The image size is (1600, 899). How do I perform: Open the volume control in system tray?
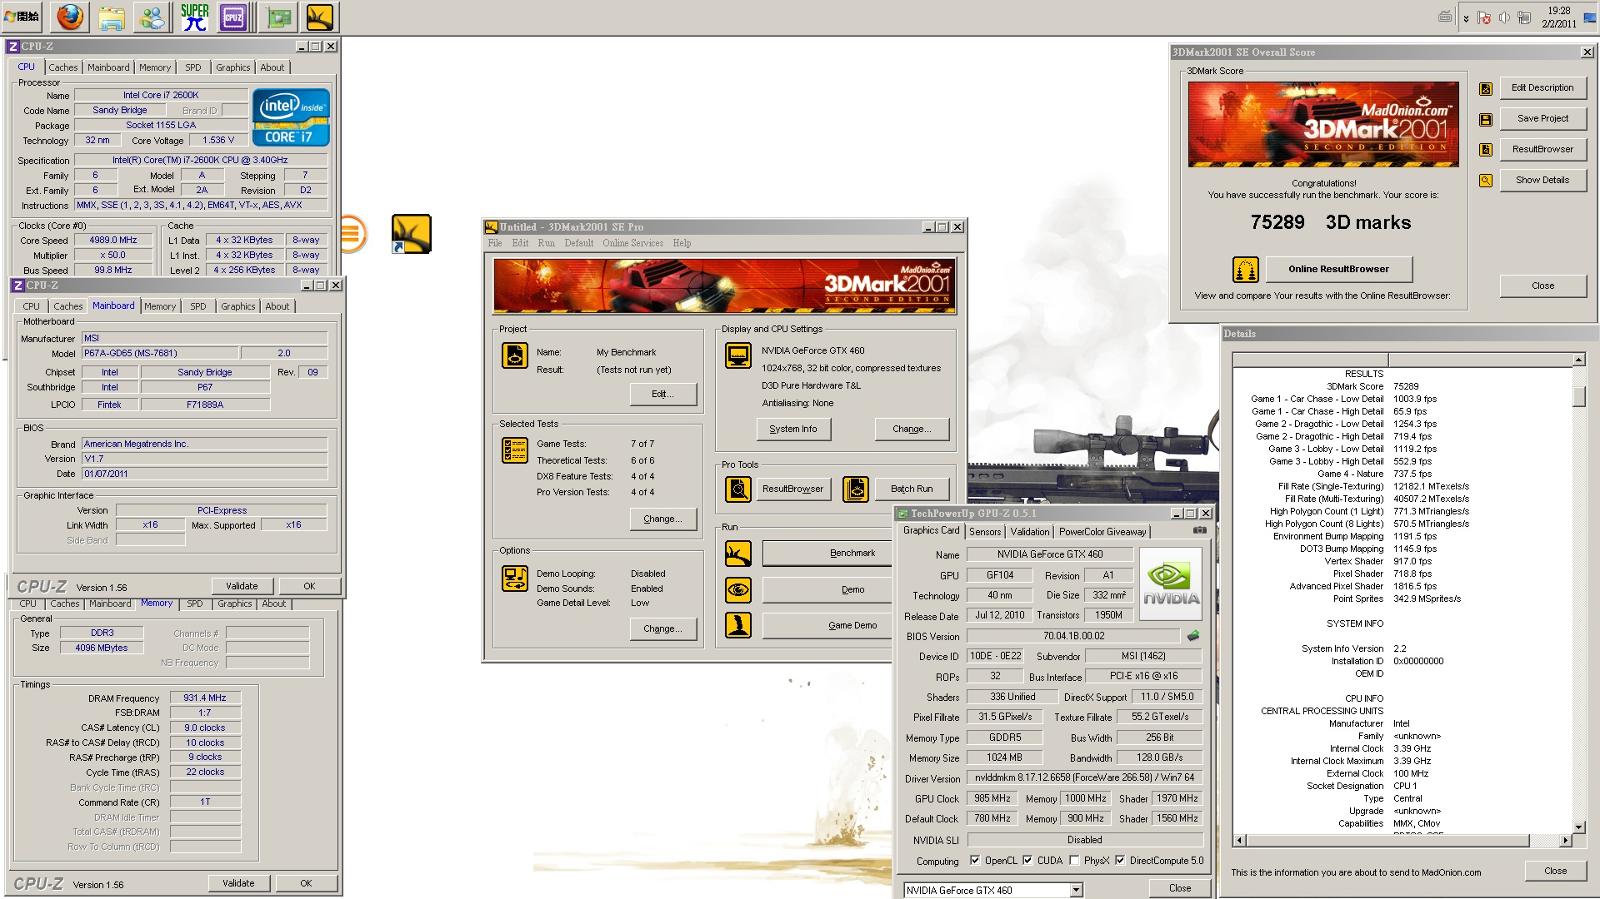(1503, 17)
